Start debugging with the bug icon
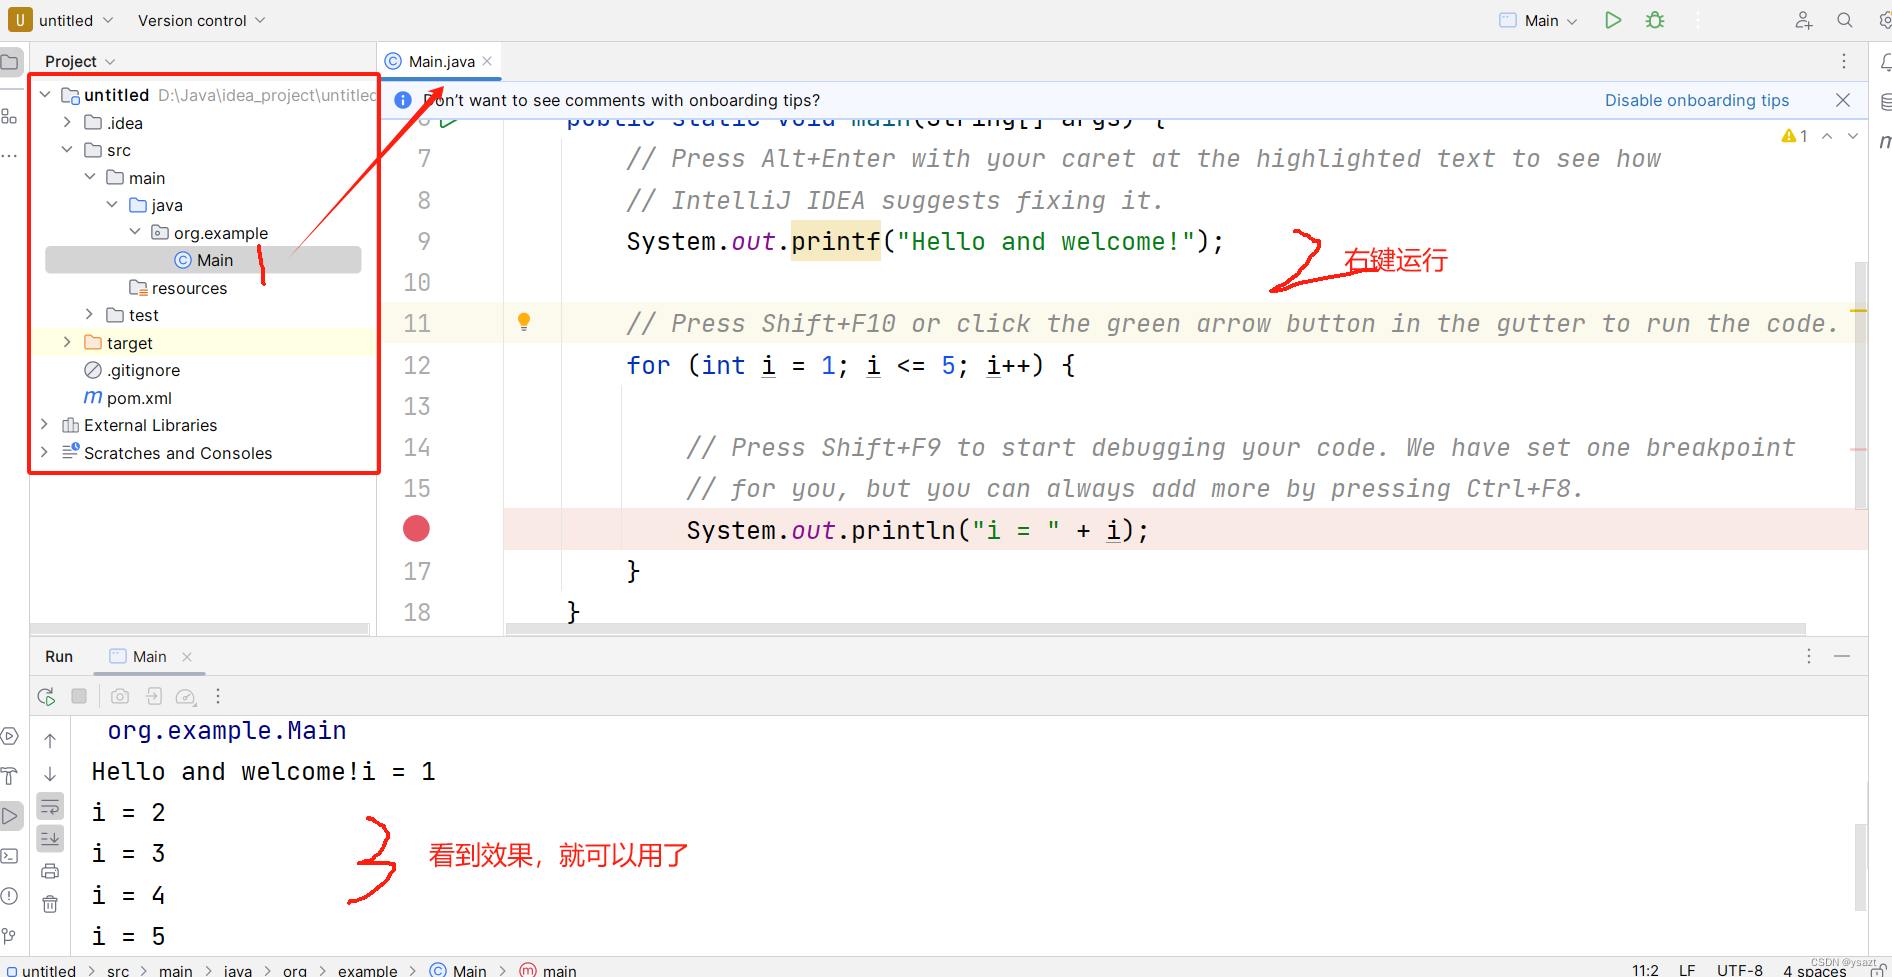Screen dimensions: 1892x977 click(1655, 20)
